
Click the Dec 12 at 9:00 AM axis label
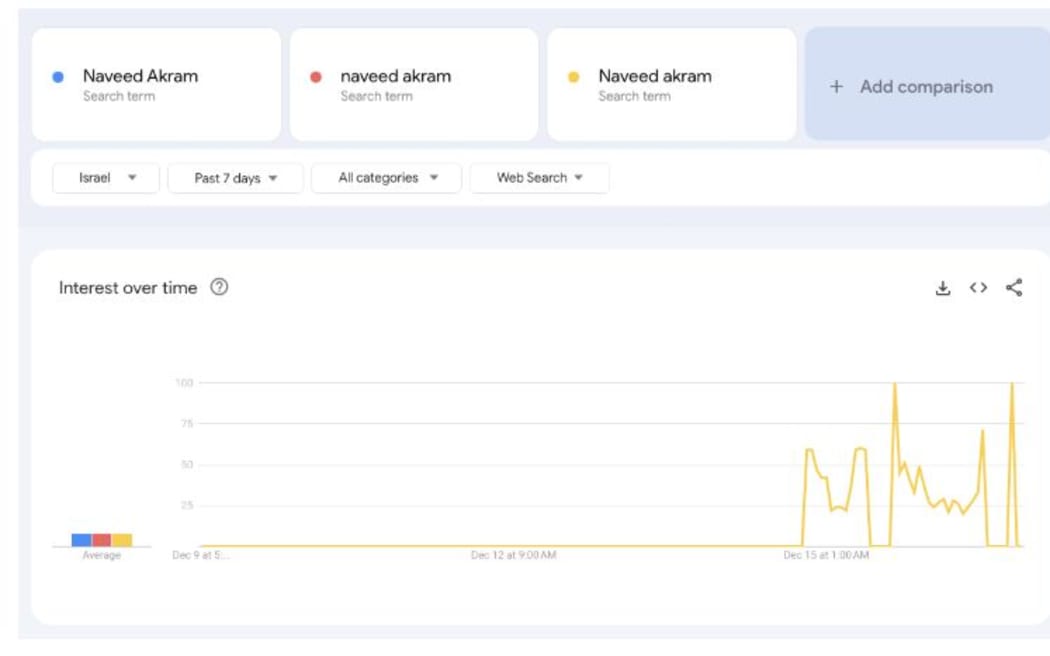pyautogui.click(x=513, y=555)
